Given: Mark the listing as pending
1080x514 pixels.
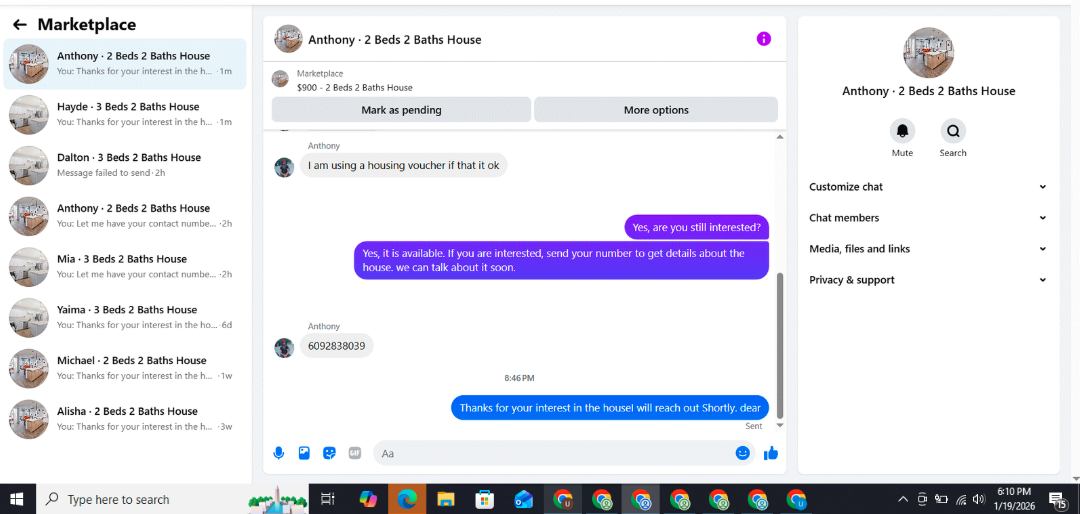Looking at the screenshot, I should coord(401,110).
